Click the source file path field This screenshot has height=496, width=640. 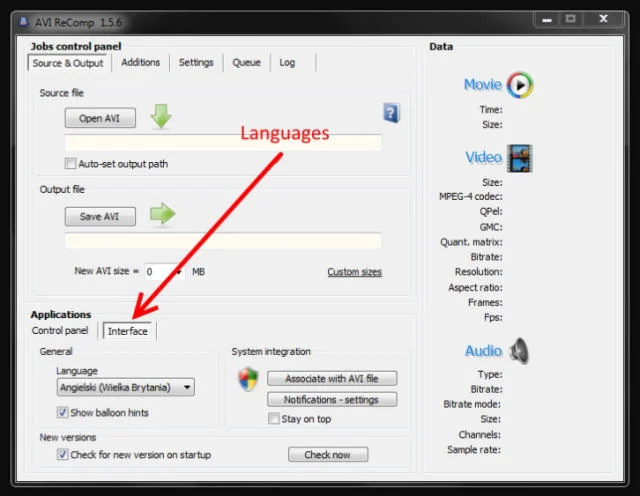click(x=223, y=143)
